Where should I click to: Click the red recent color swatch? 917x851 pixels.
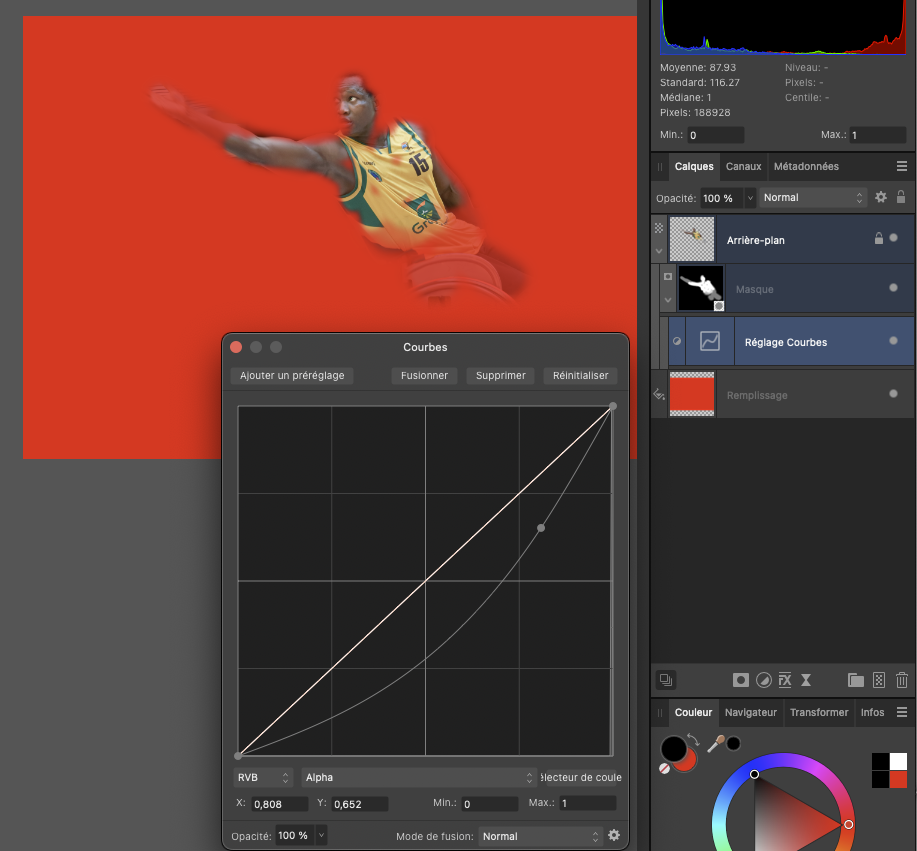(898, 779)
